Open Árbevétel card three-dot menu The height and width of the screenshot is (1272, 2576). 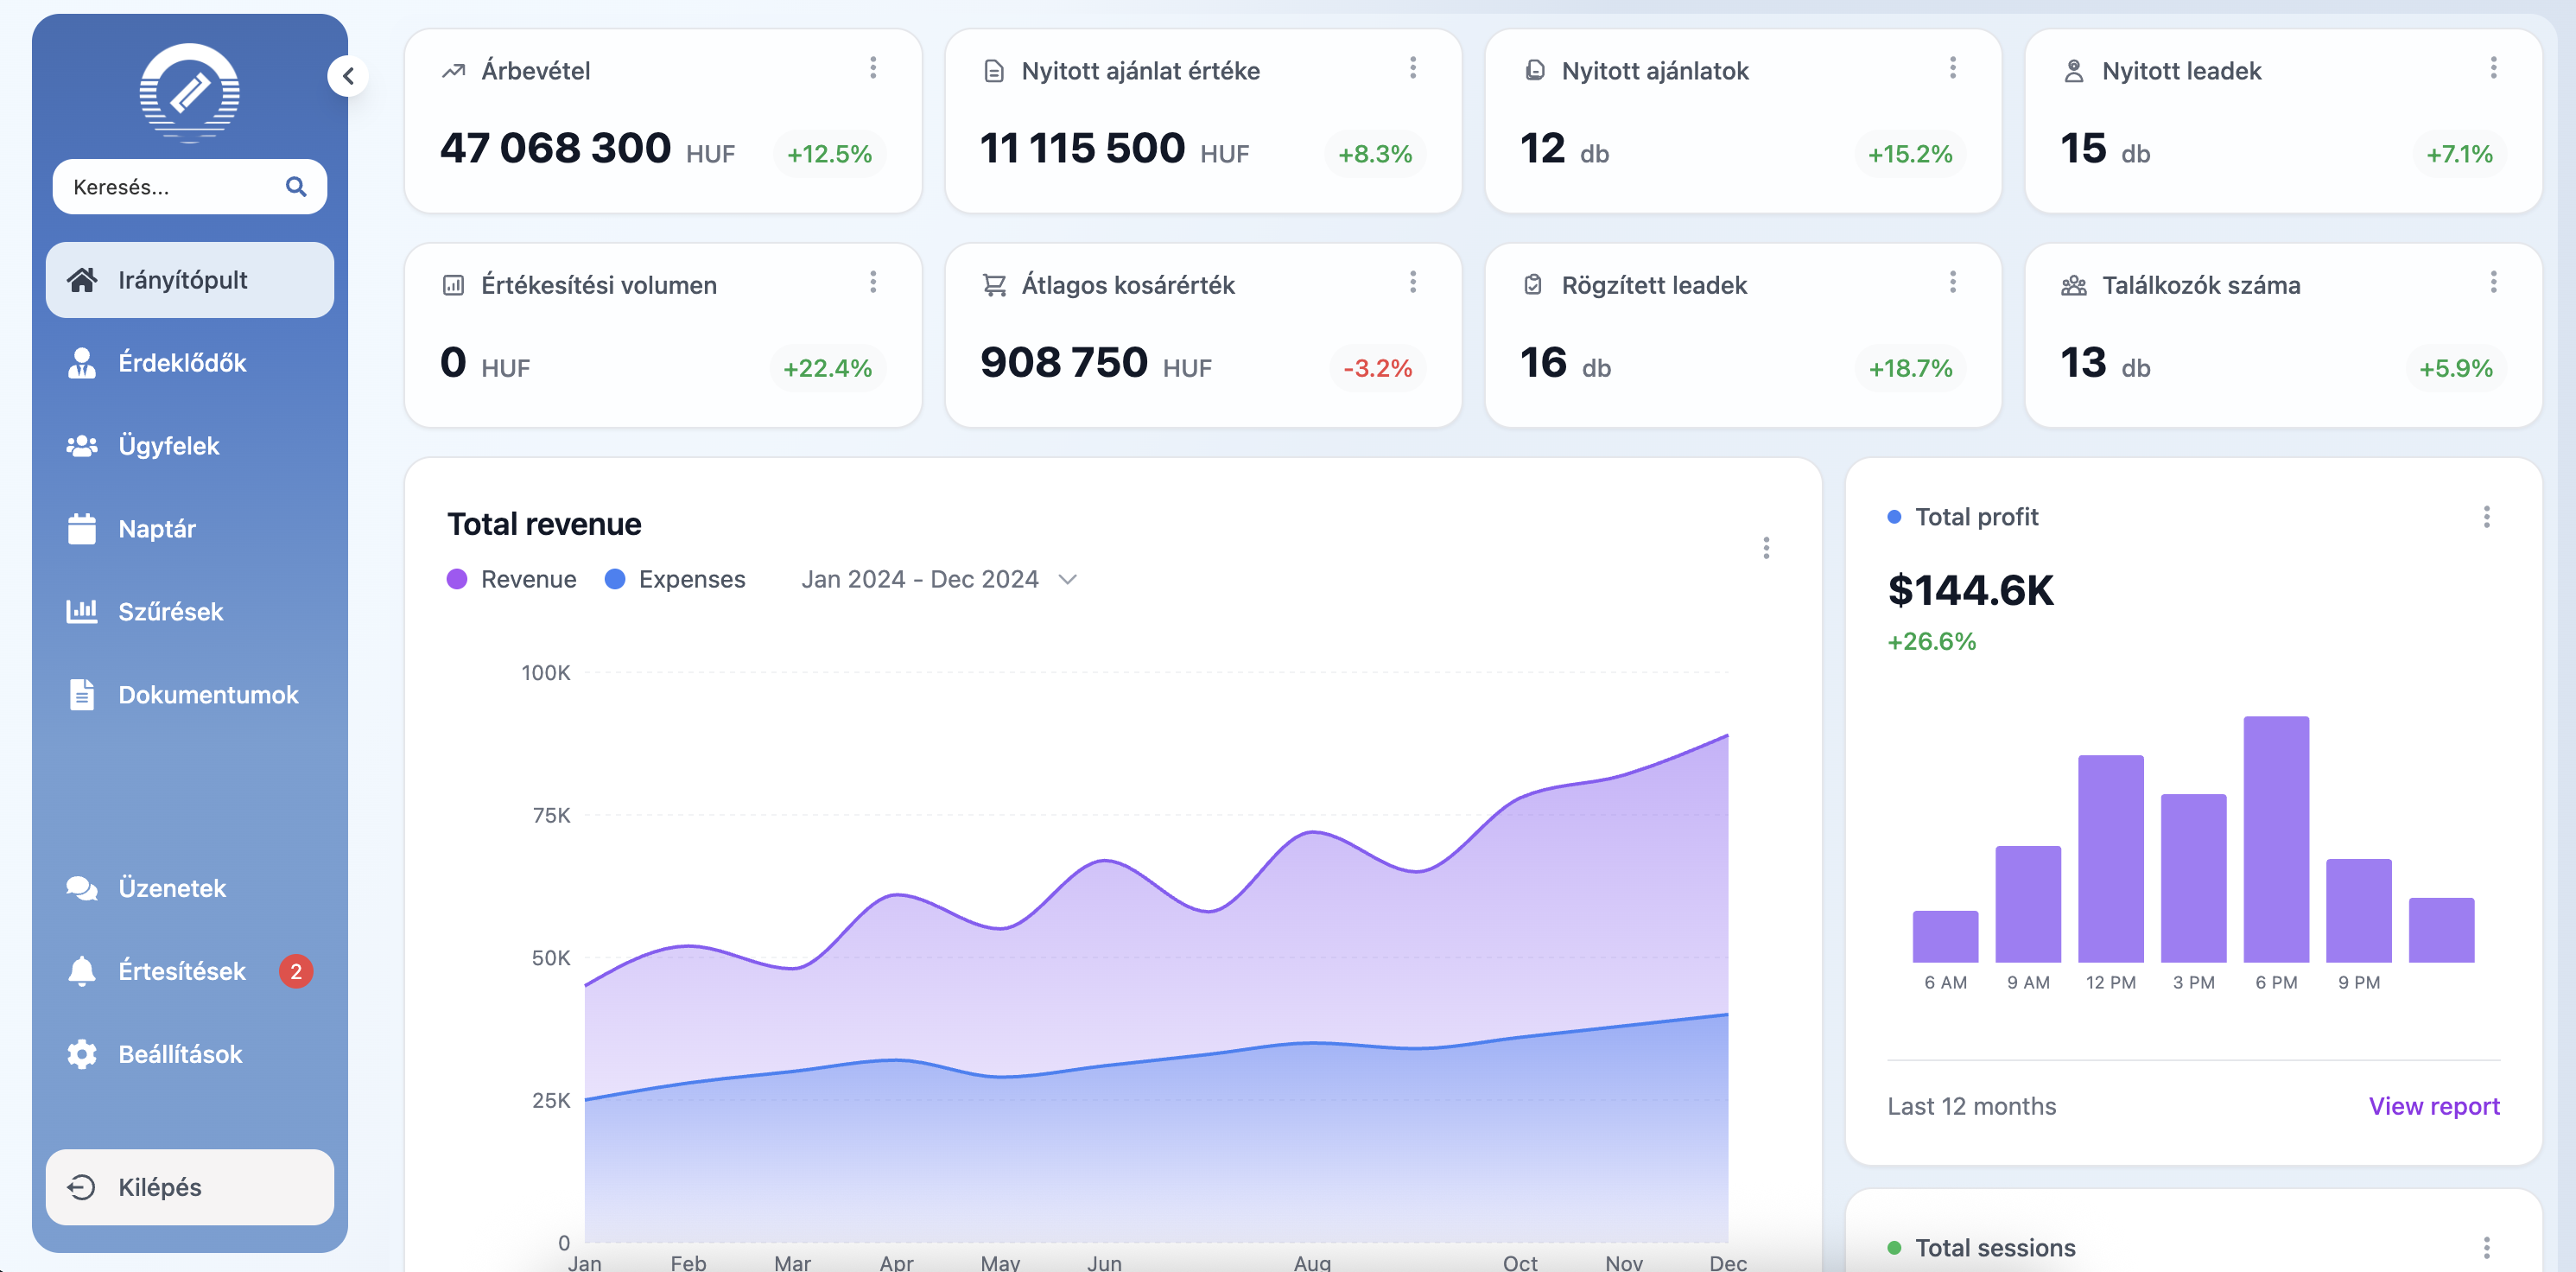click(x=873, y=68)
